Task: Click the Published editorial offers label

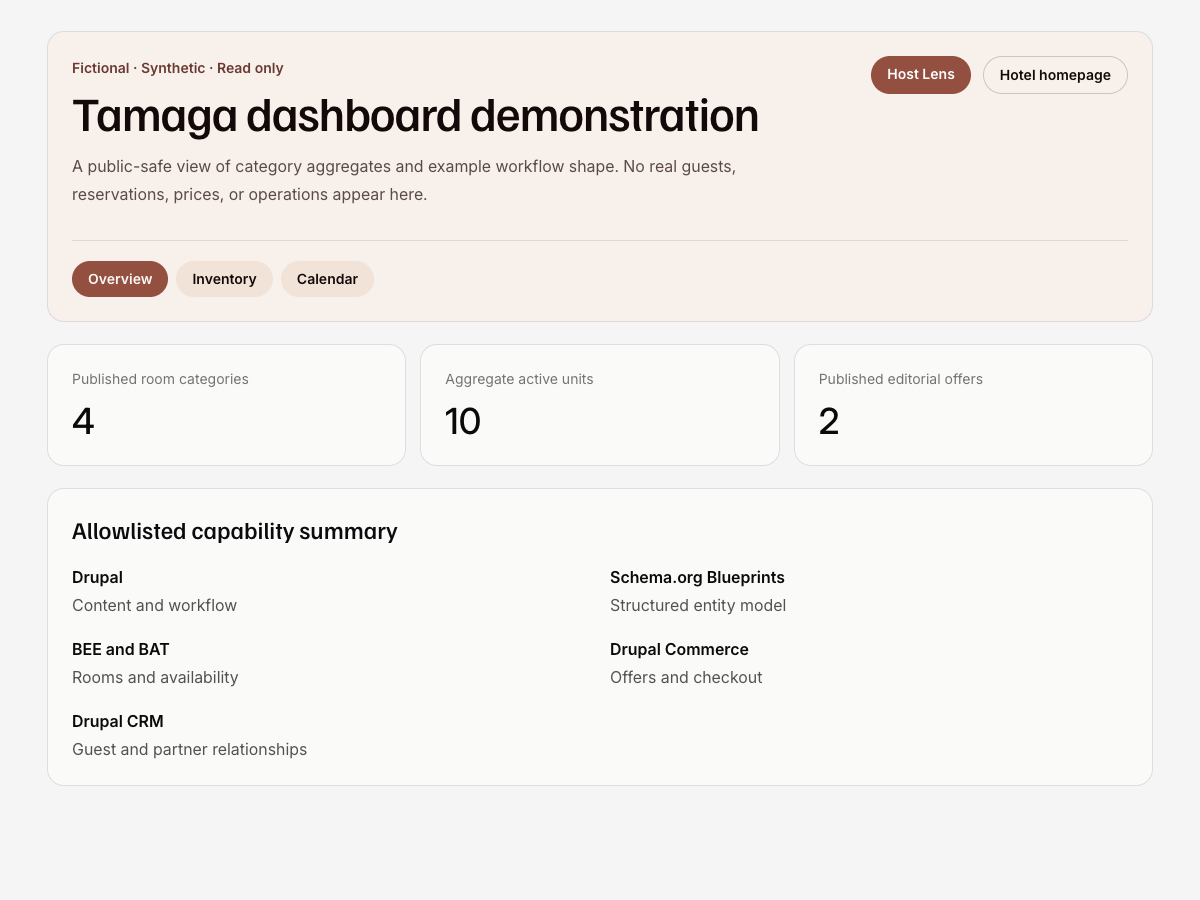Action: [x=901, y=379]
